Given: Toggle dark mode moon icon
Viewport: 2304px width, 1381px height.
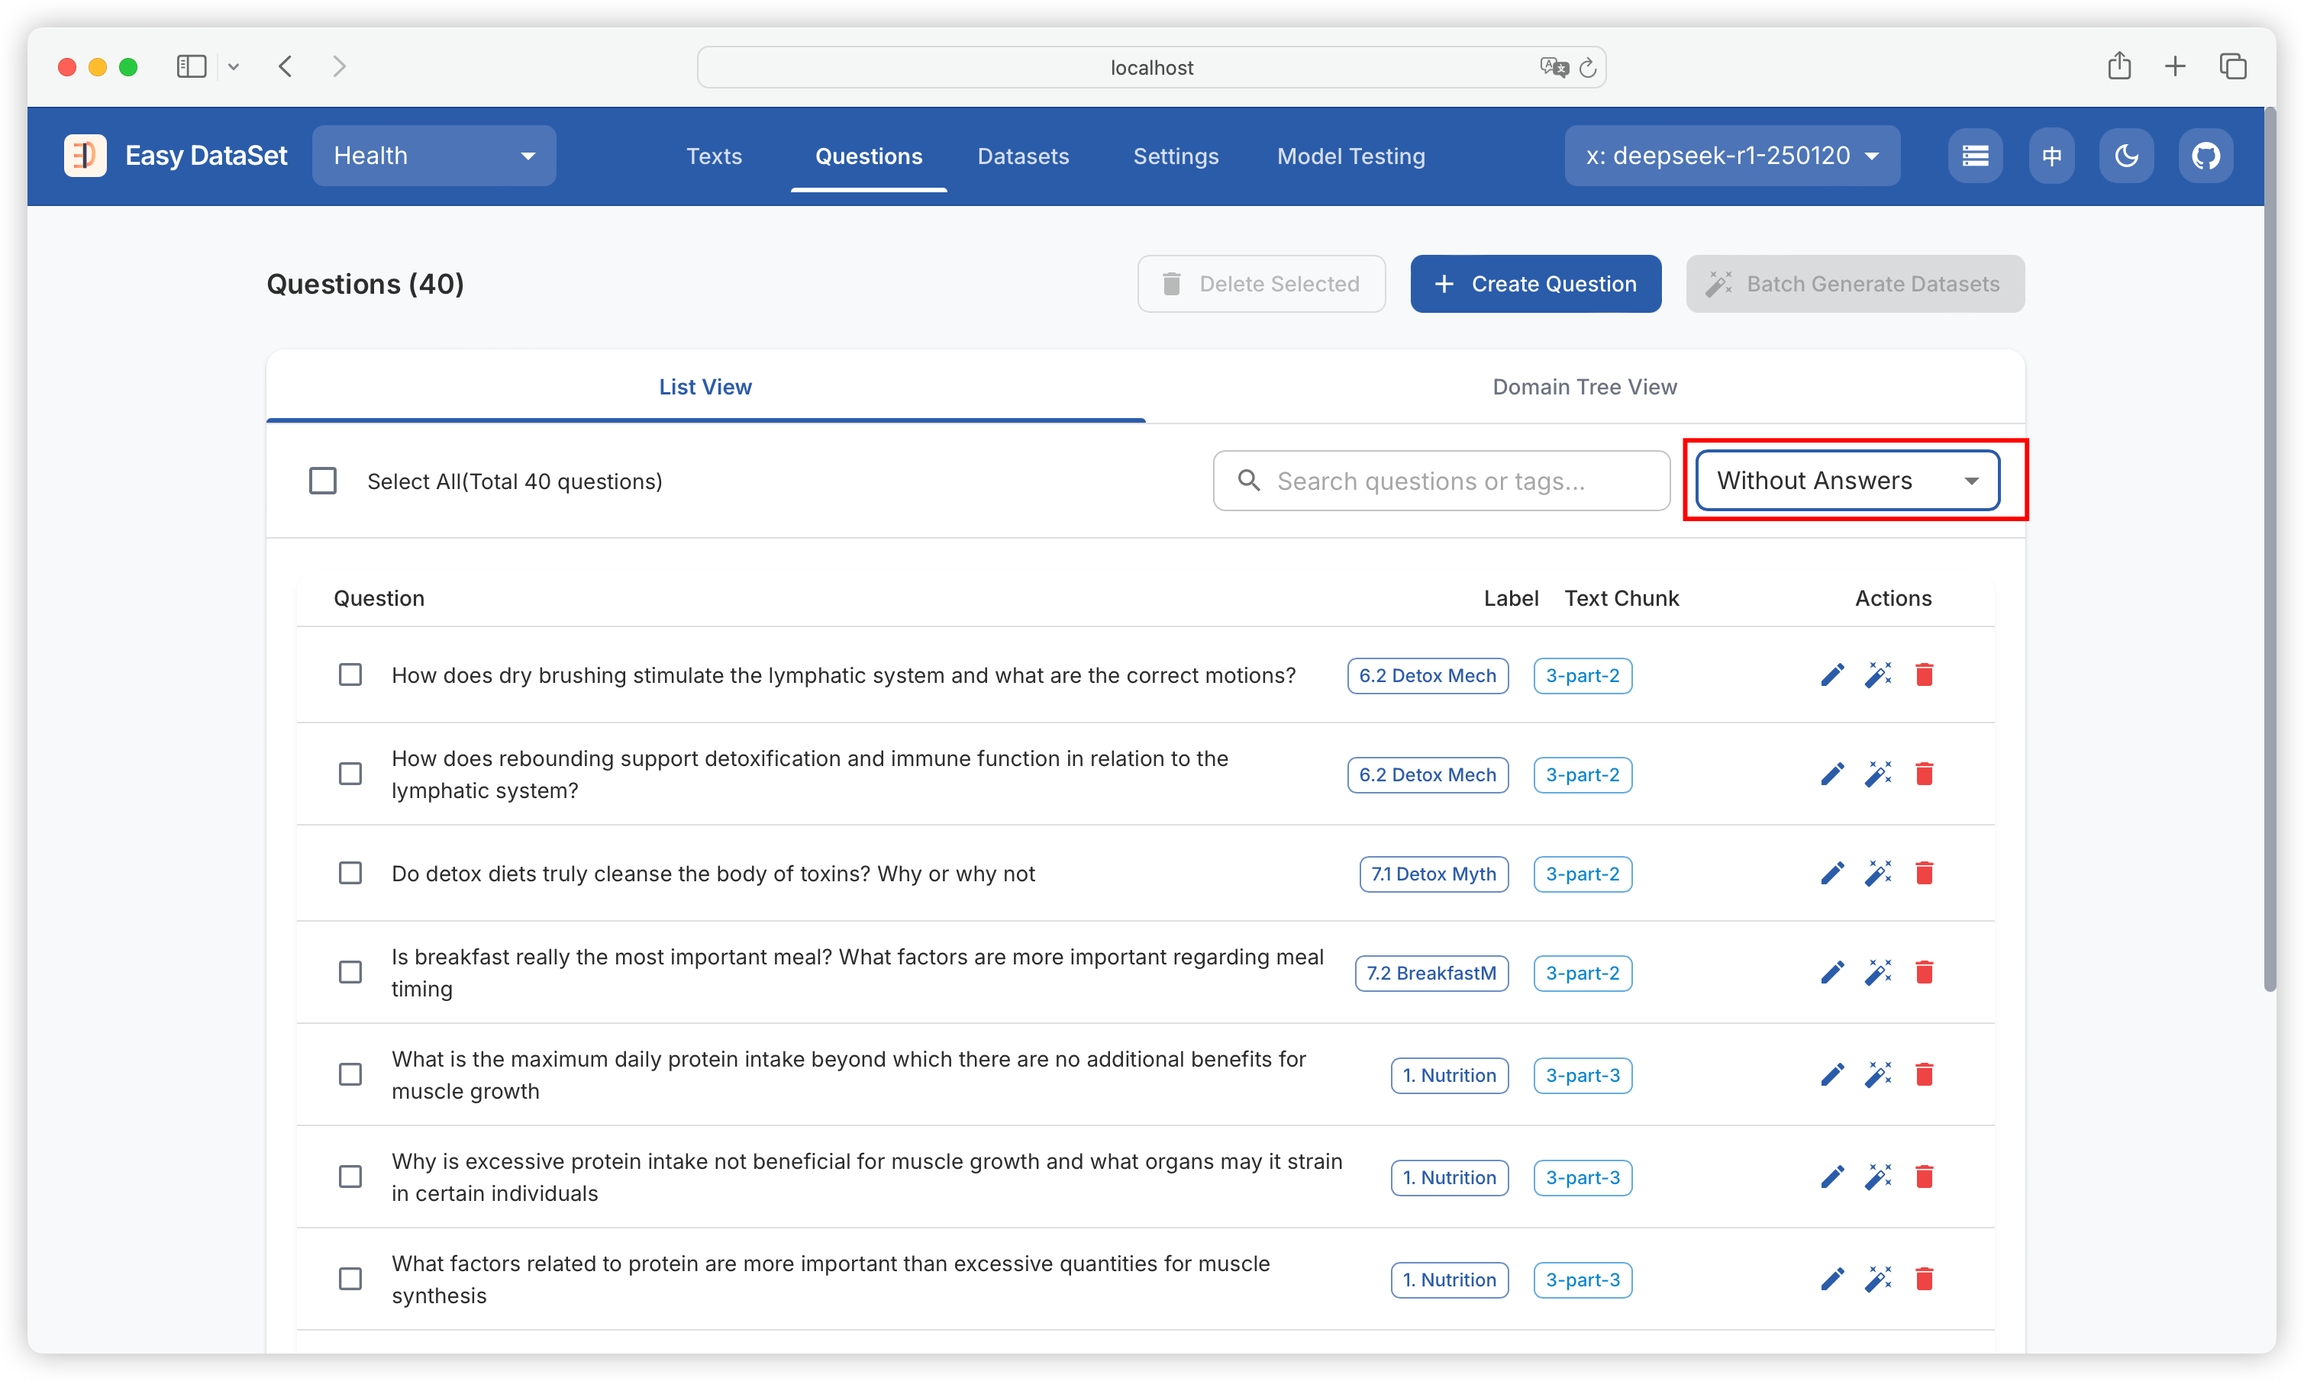Looking at the screenshot, I should 2126,156.
